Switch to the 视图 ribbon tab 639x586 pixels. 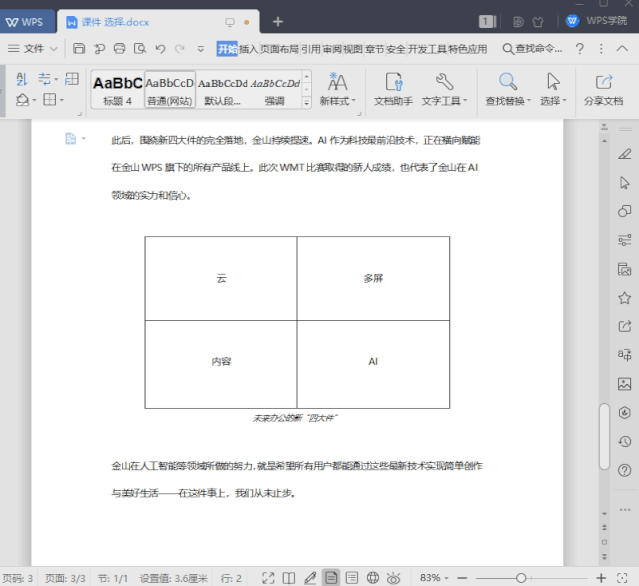[353, 49]
